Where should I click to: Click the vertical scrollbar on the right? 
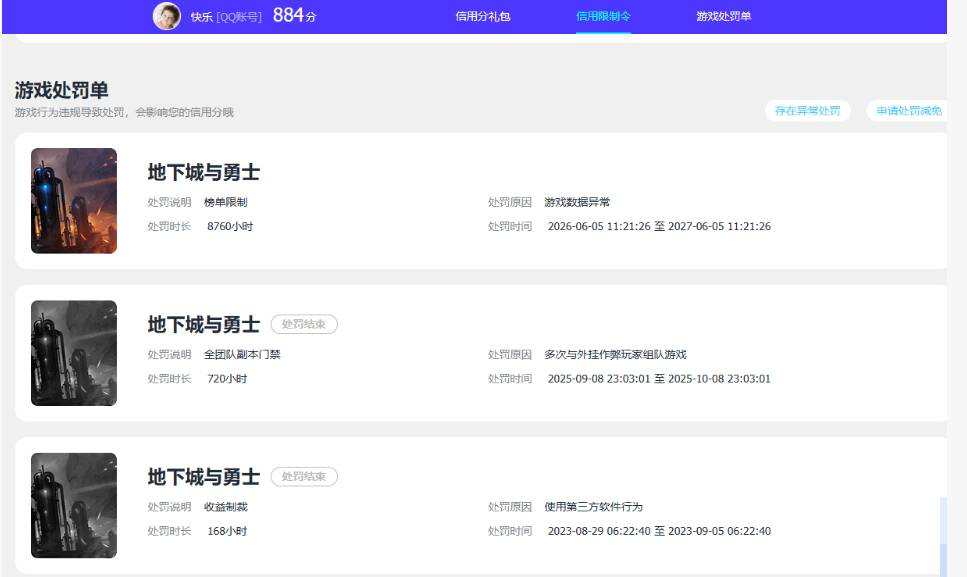click(x=944, y=536)
